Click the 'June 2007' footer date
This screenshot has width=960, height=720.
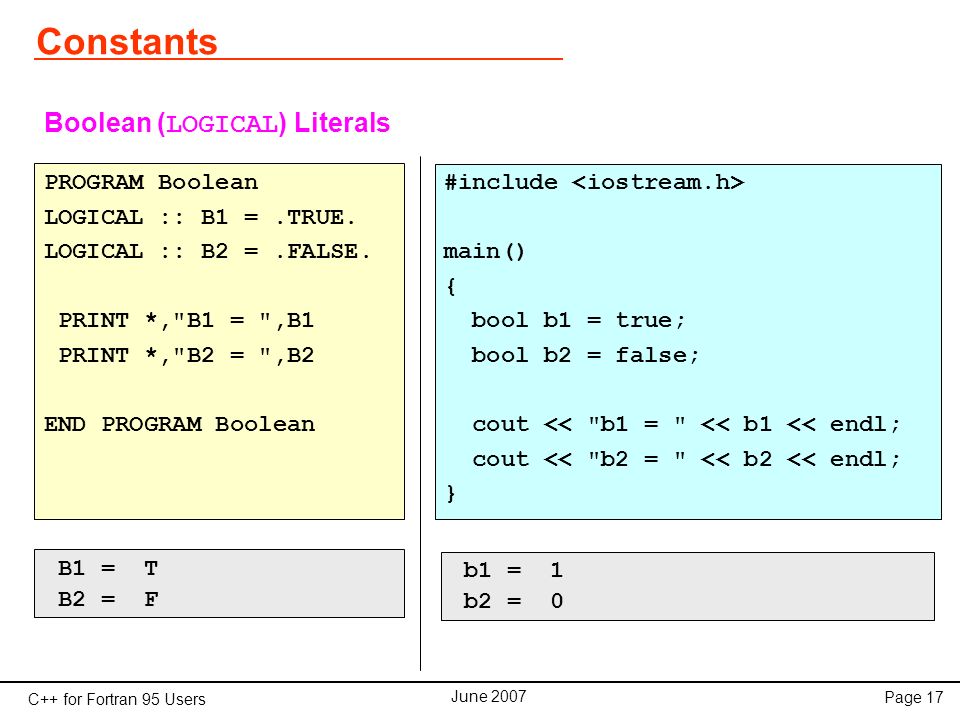pyautogui.click(x=489, y=696)
